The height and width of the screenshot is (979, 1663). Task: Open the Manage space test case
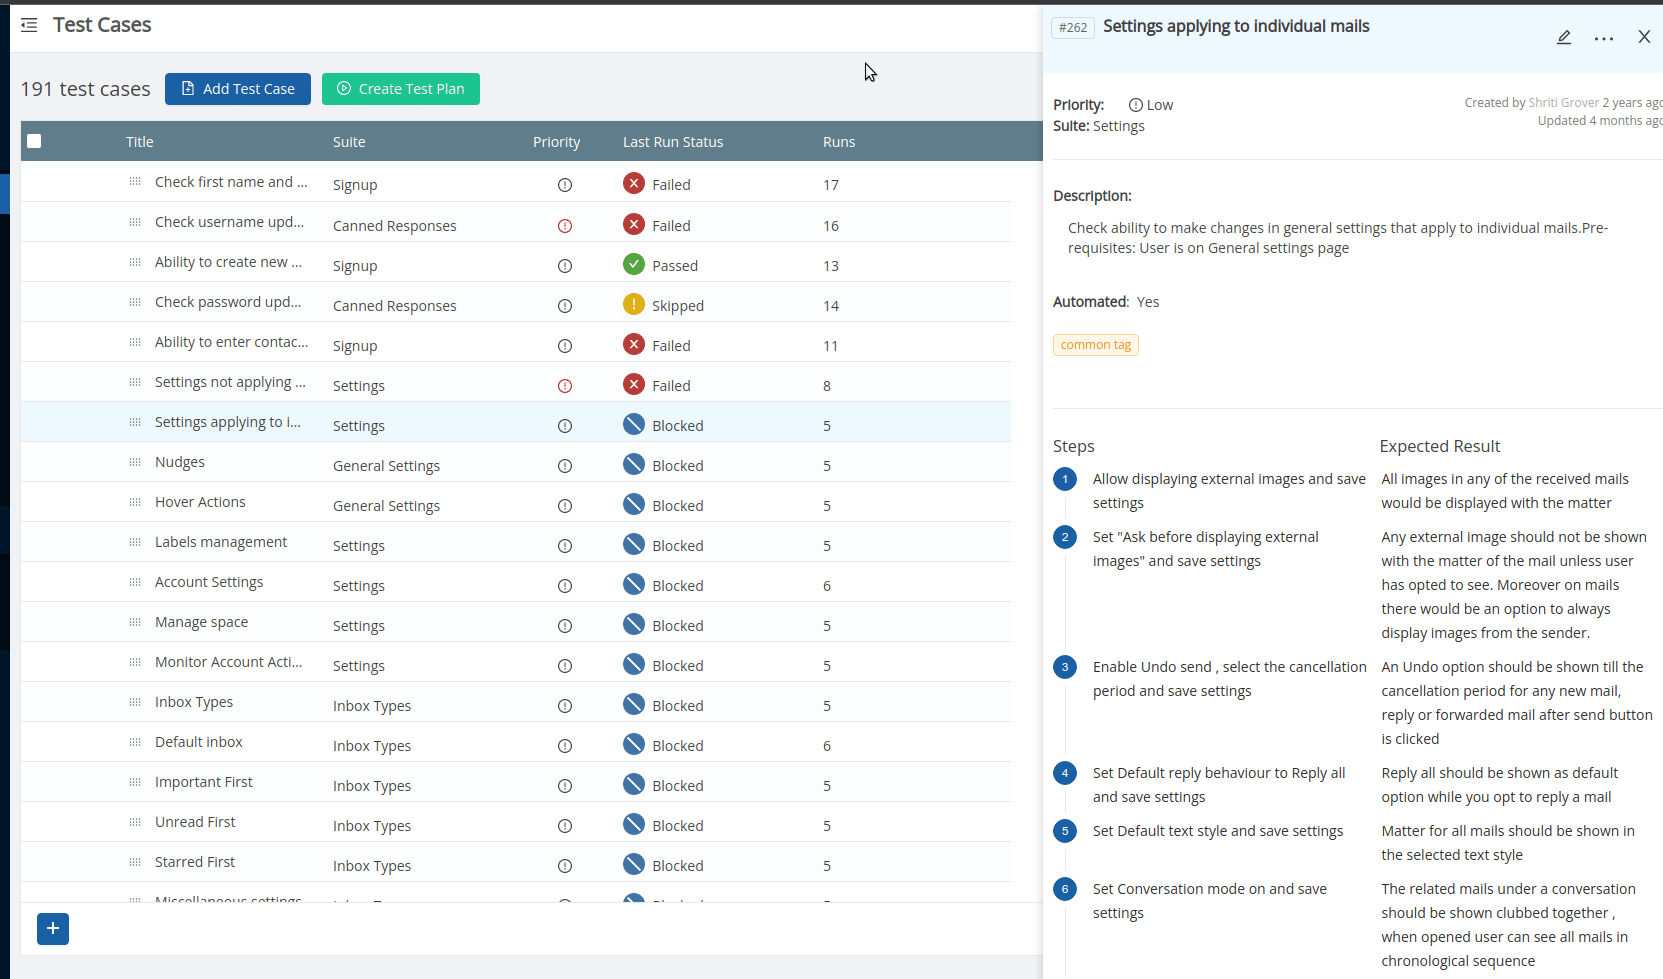201,622
